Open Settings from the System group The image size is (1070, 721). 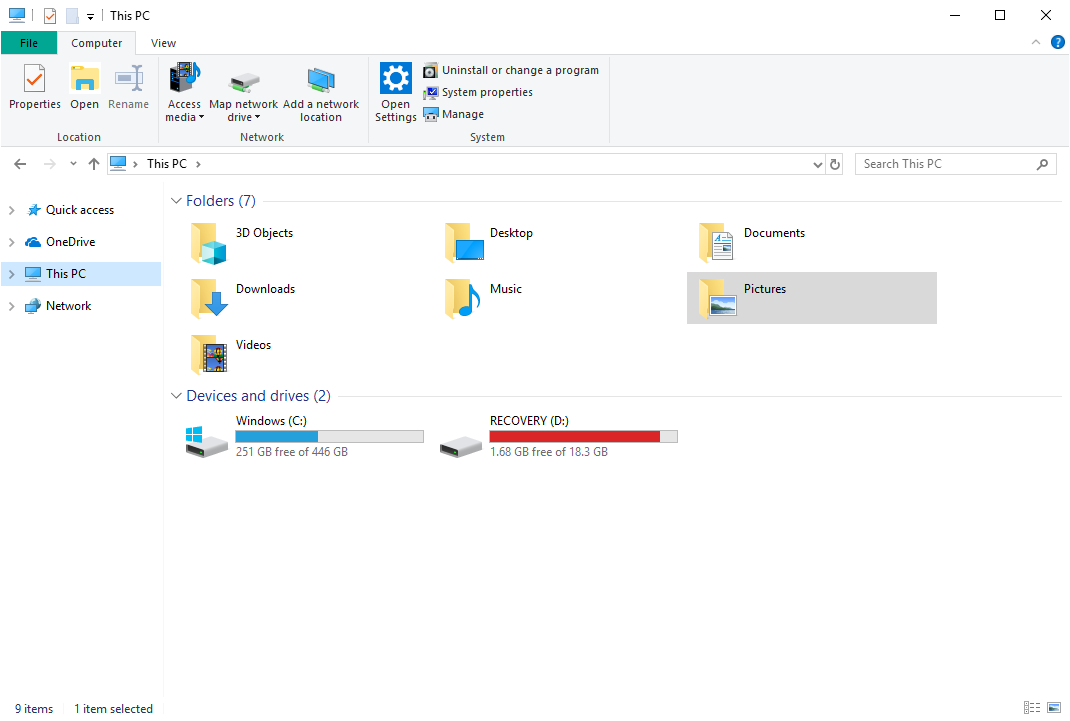395,91
